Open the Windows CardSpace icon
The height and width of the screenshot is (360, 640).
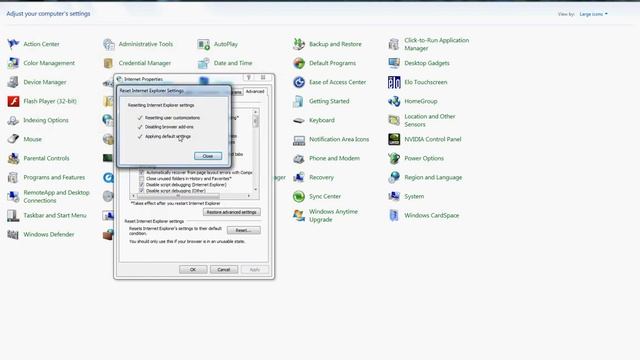point(394,215)
